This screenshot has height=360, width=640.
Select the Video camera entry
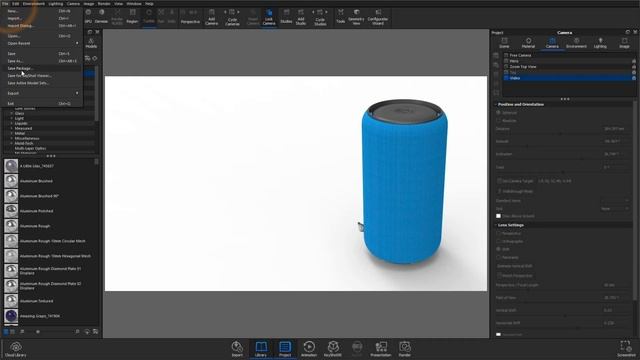tap(569, 78)
